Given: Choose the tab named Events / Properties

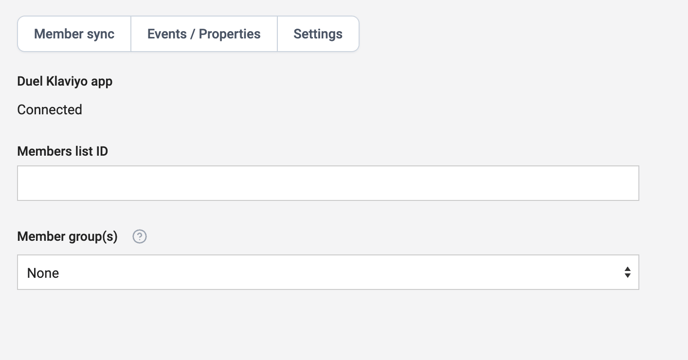Looking at the screenshot, I should 204,34.
